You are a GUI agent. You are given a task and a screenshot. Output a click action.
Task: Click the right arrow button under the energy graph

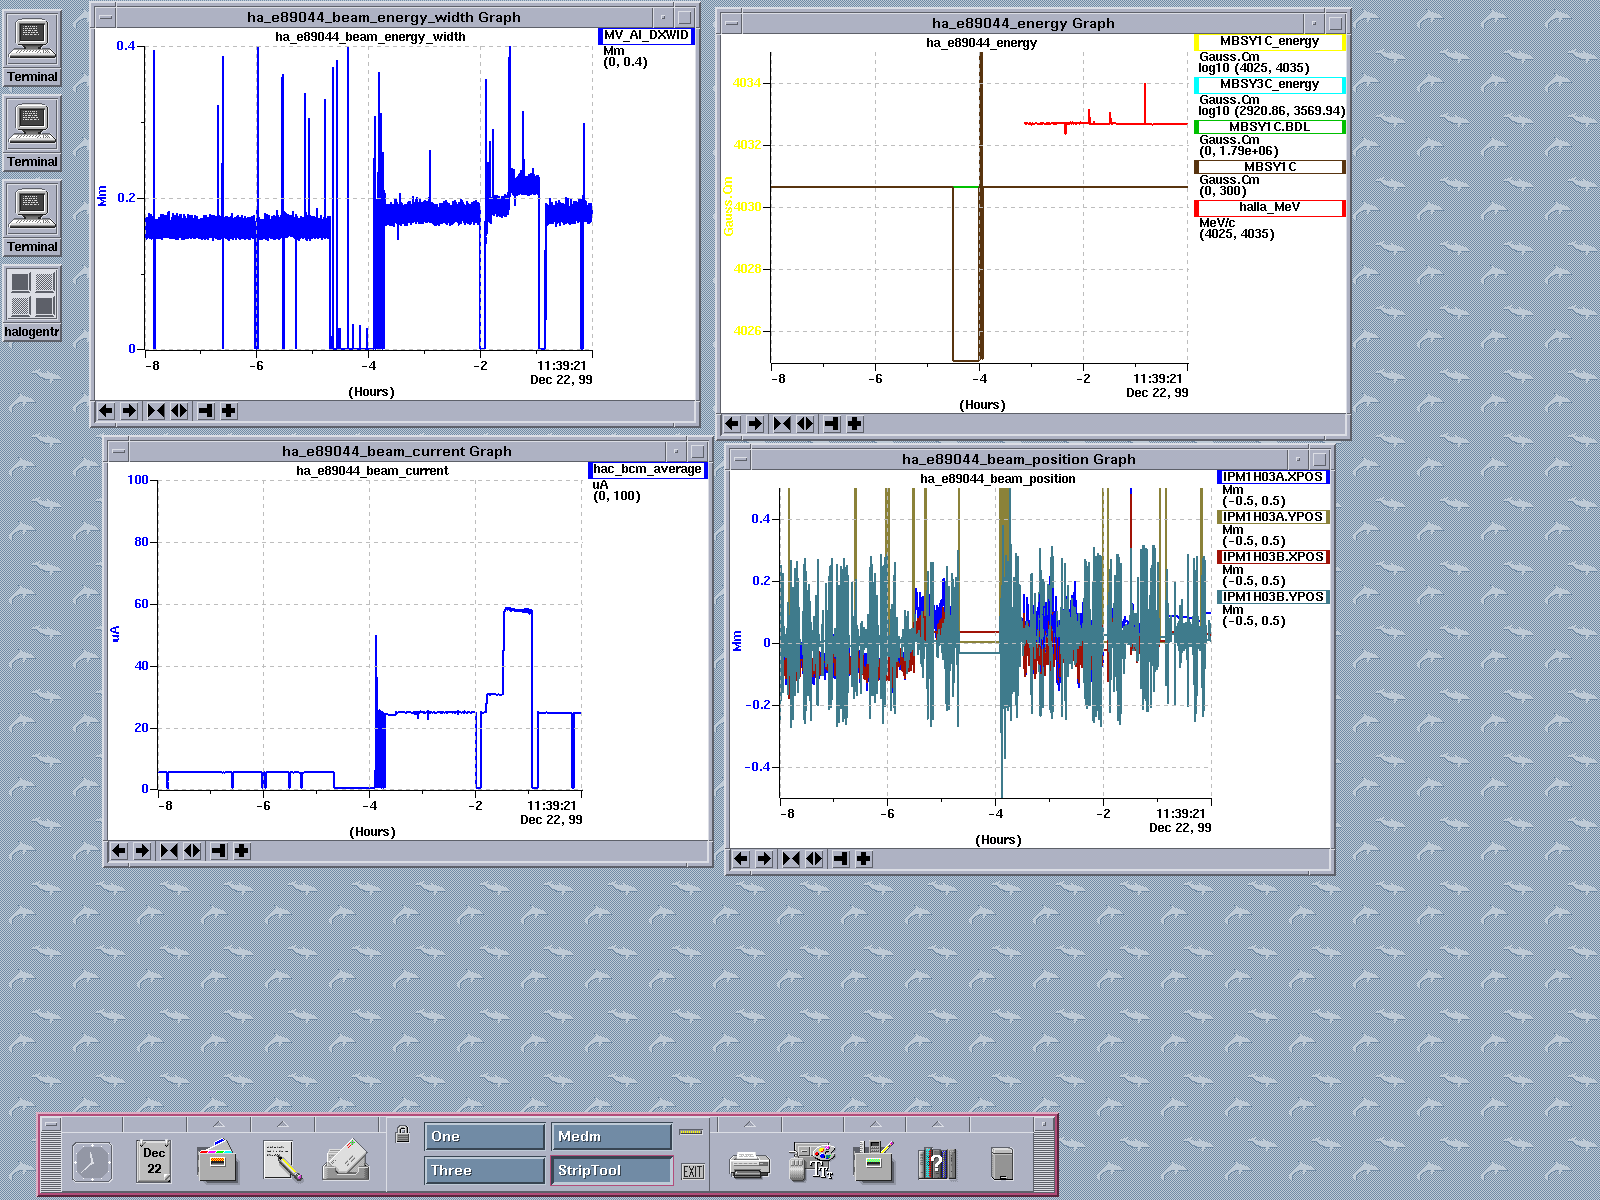[755, 424]
